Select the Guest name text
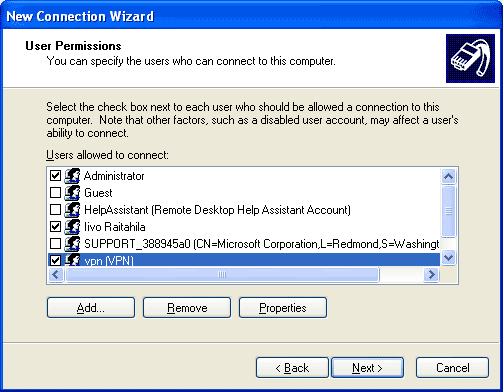 coord(98,193)
